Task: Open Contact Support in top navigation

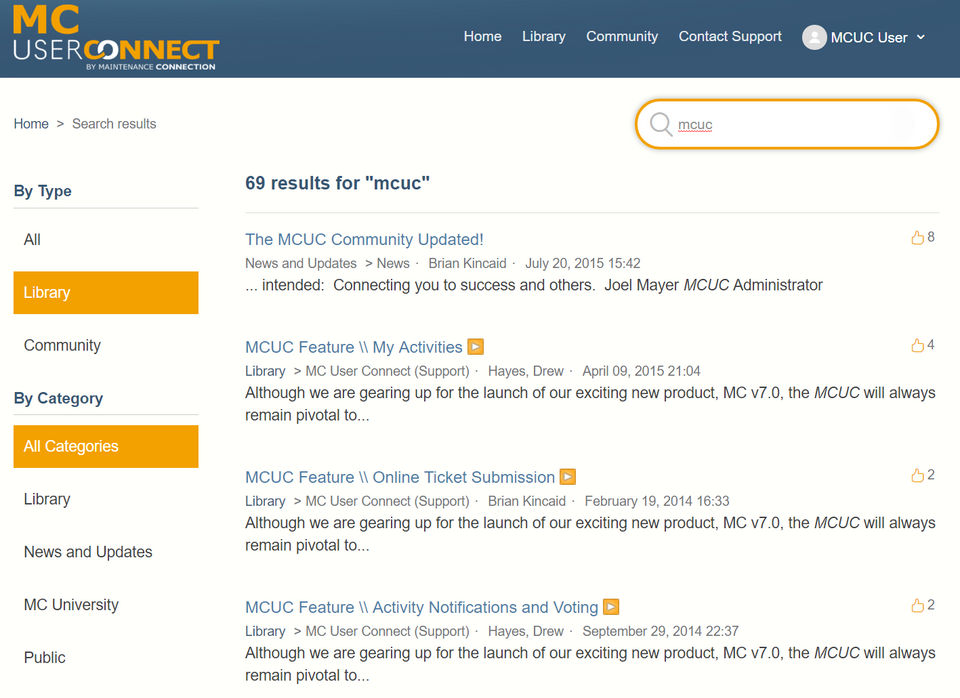Action: [x=730, y=37]
